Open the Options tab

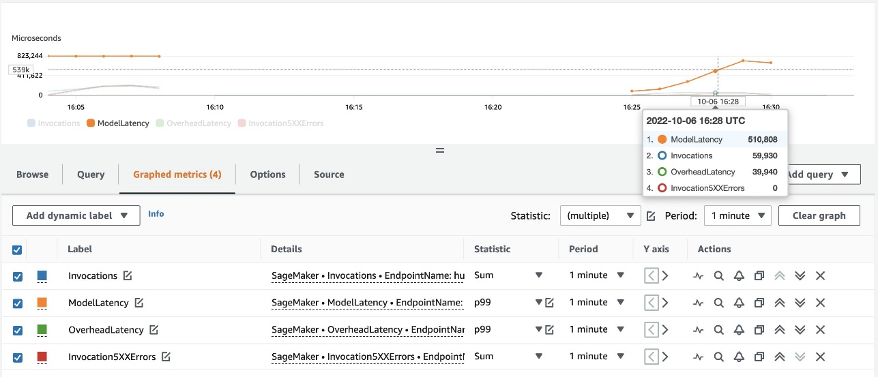(x=267, y=174)
